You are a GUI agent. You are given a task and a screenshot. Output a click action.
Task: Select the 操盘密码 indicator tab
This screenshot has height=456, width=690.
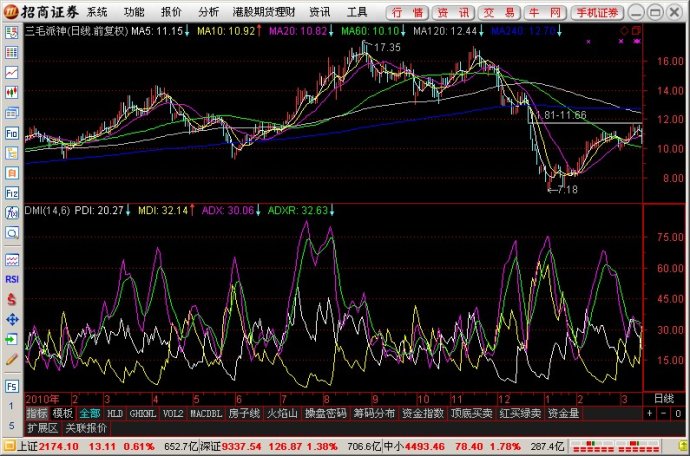click(x=326, y=413)
